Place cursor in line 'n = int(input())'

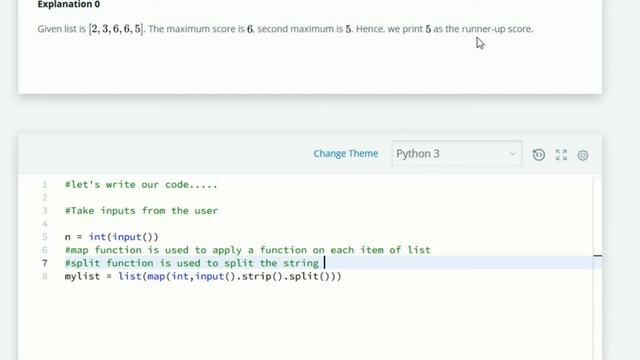pyautogui.click(x=111, y=237)
